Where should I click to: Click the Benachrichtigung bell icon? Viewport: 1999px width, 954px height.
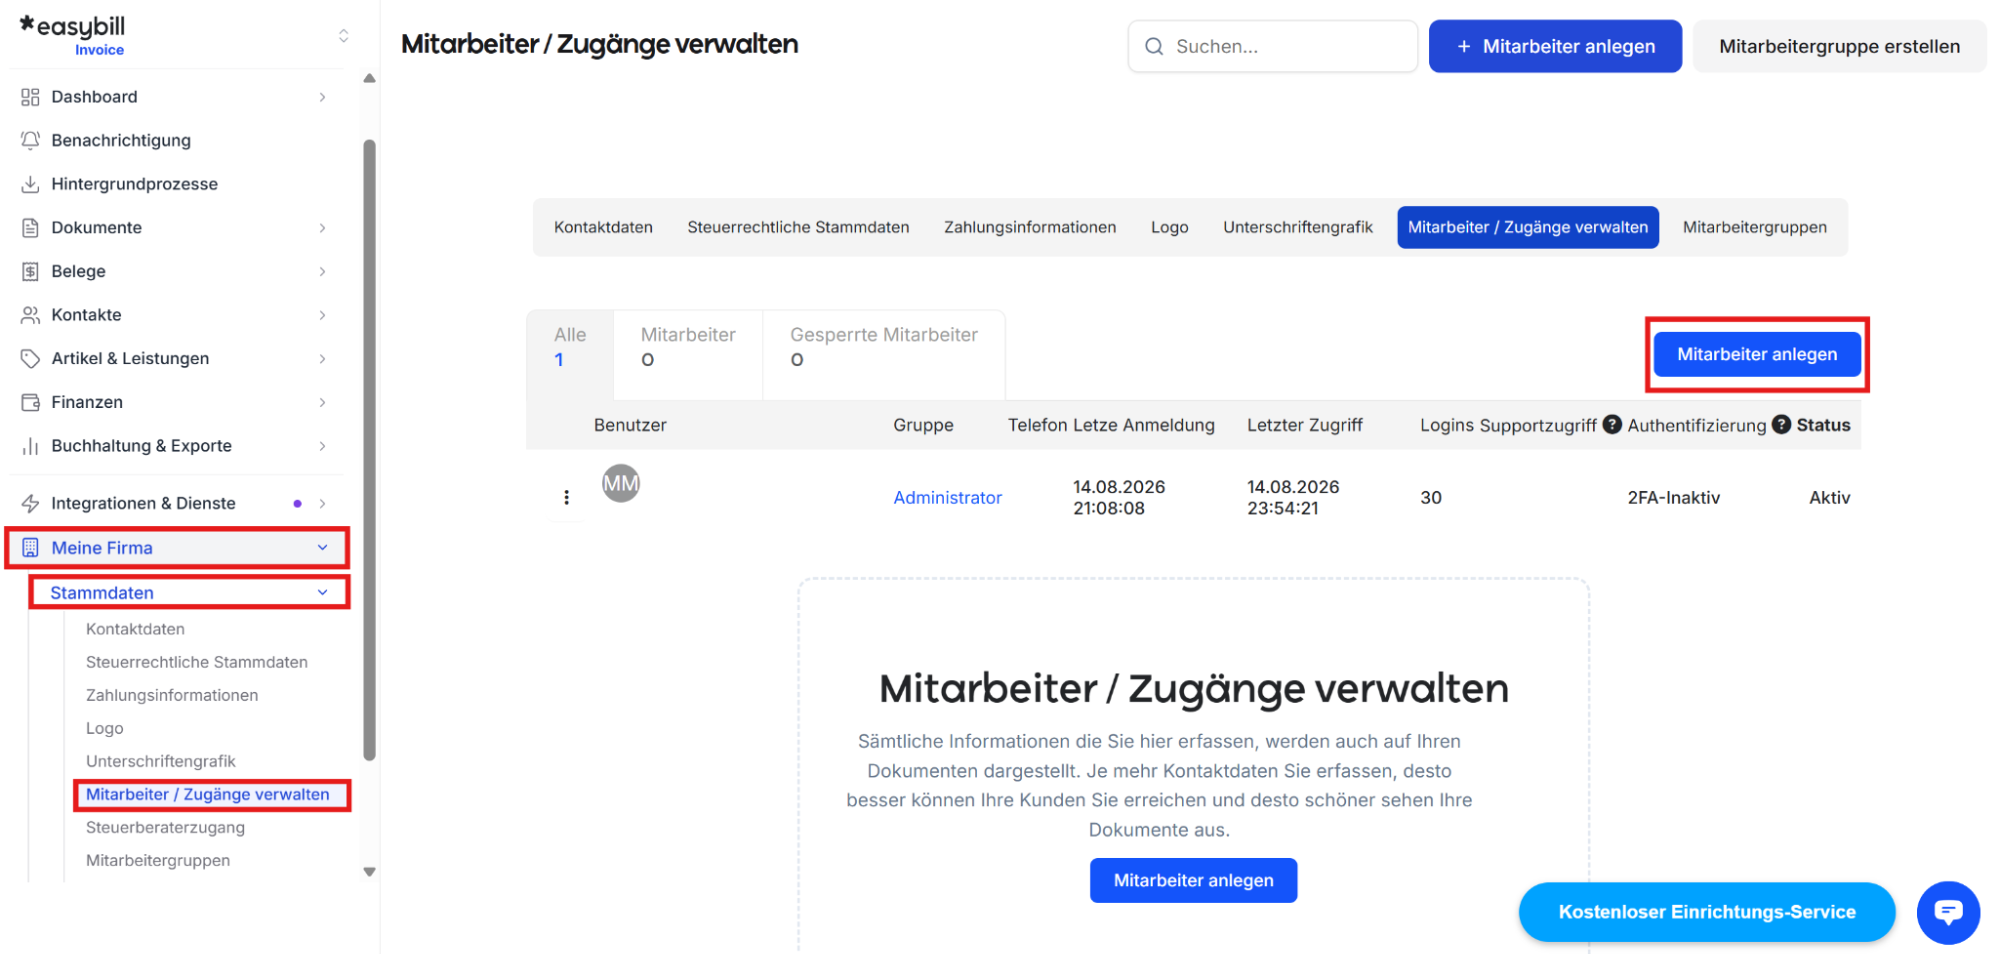[x=30, y=140]
